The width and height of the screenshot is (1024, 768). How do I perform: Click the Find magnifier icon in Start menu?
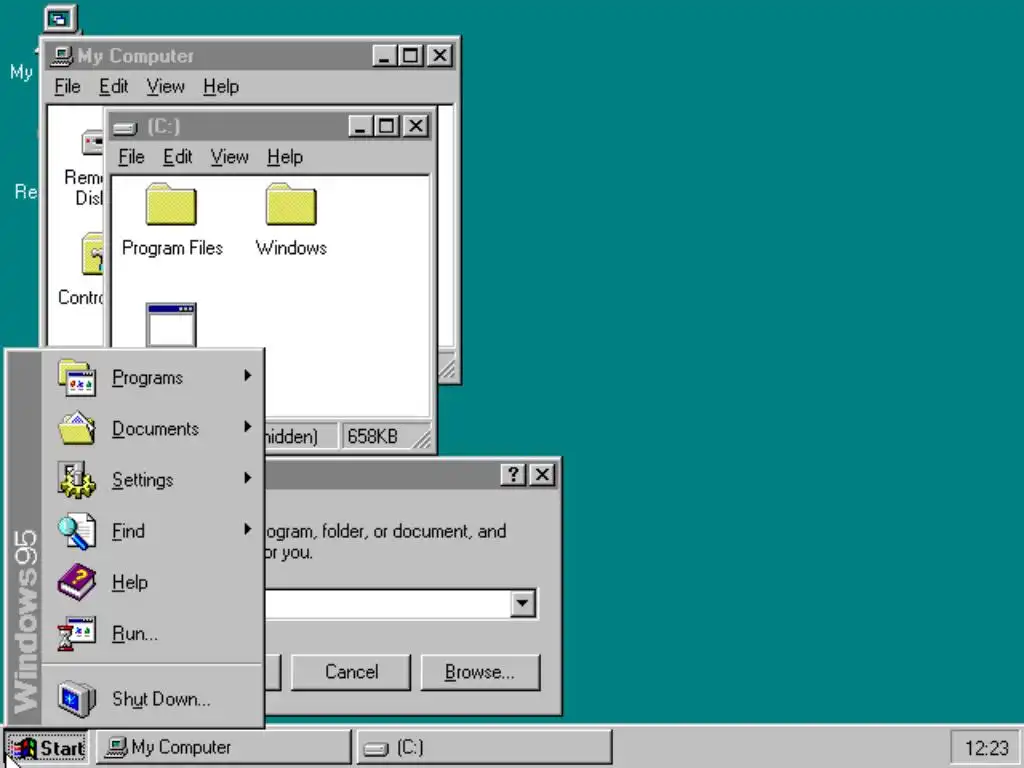[76, 531]
